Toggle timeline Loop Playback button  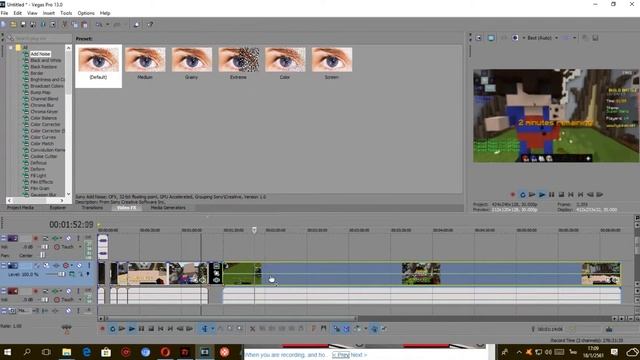pos(112,329)
